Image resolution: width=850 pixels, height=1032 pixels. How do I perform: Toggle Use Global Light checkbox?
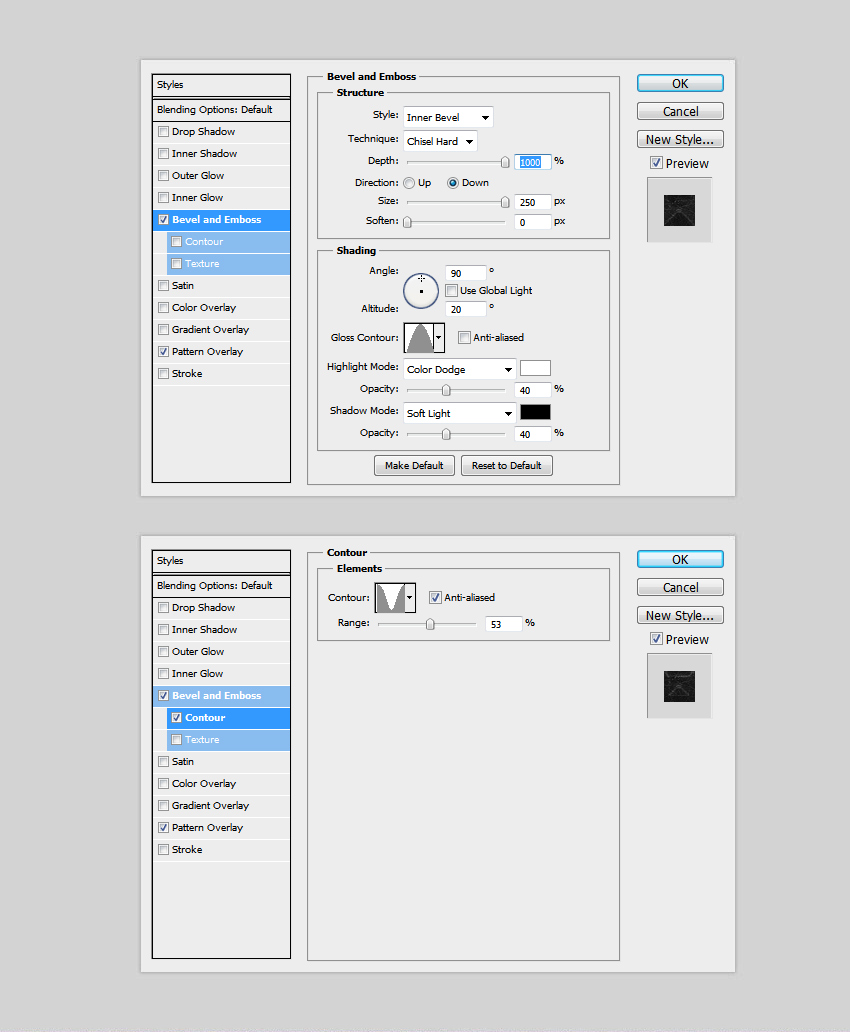pos(452,290)
